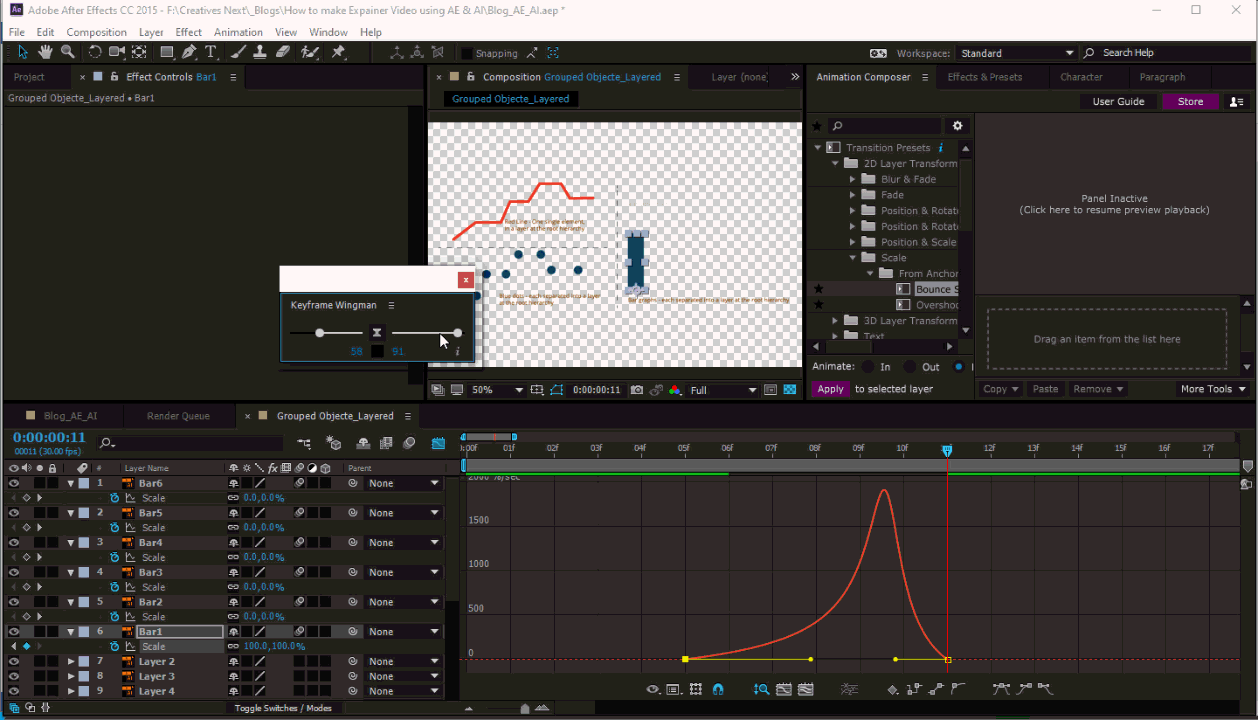Click the Apply button in Animation Composer
The image size is (1258, 720).
(831, 388)
